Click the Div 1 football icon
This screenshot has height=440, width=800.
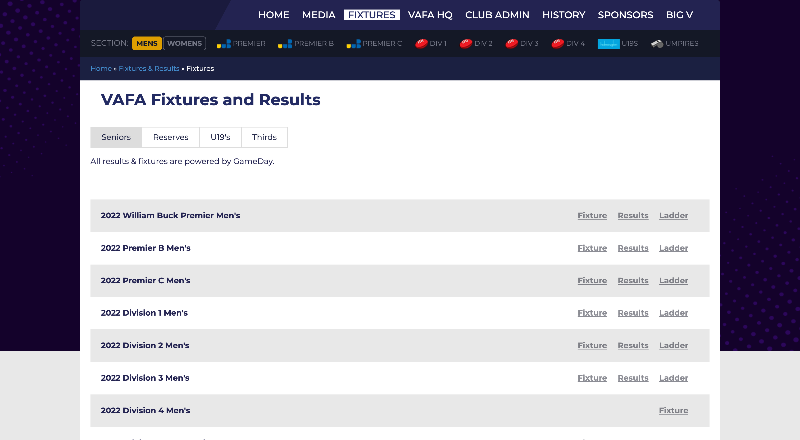pos(421,44)
